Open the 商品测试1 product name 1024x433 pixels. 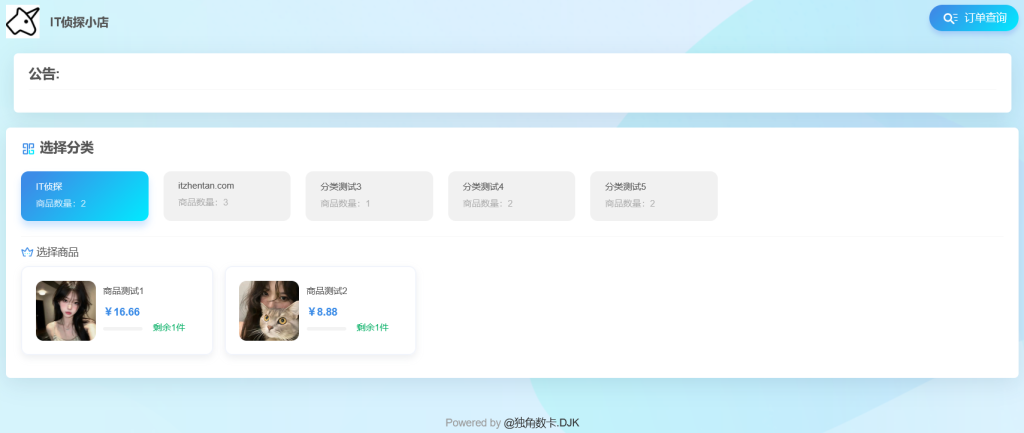coord(124,291)
